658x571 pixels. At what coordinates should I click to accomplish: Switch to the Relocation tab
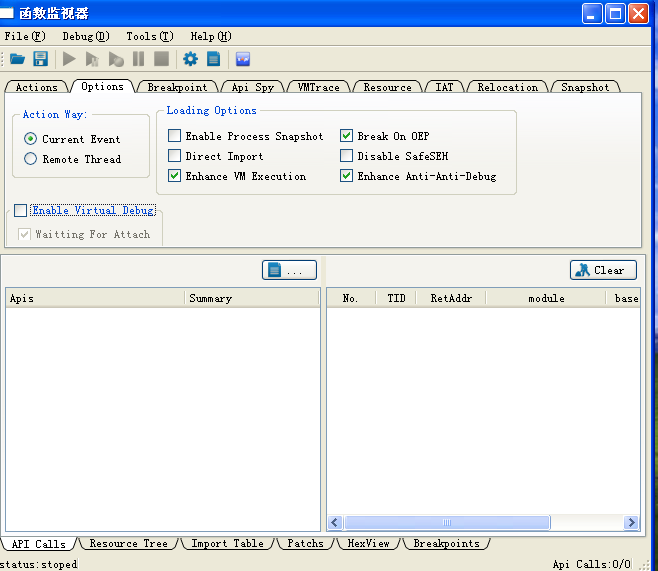tap(507, 87)
